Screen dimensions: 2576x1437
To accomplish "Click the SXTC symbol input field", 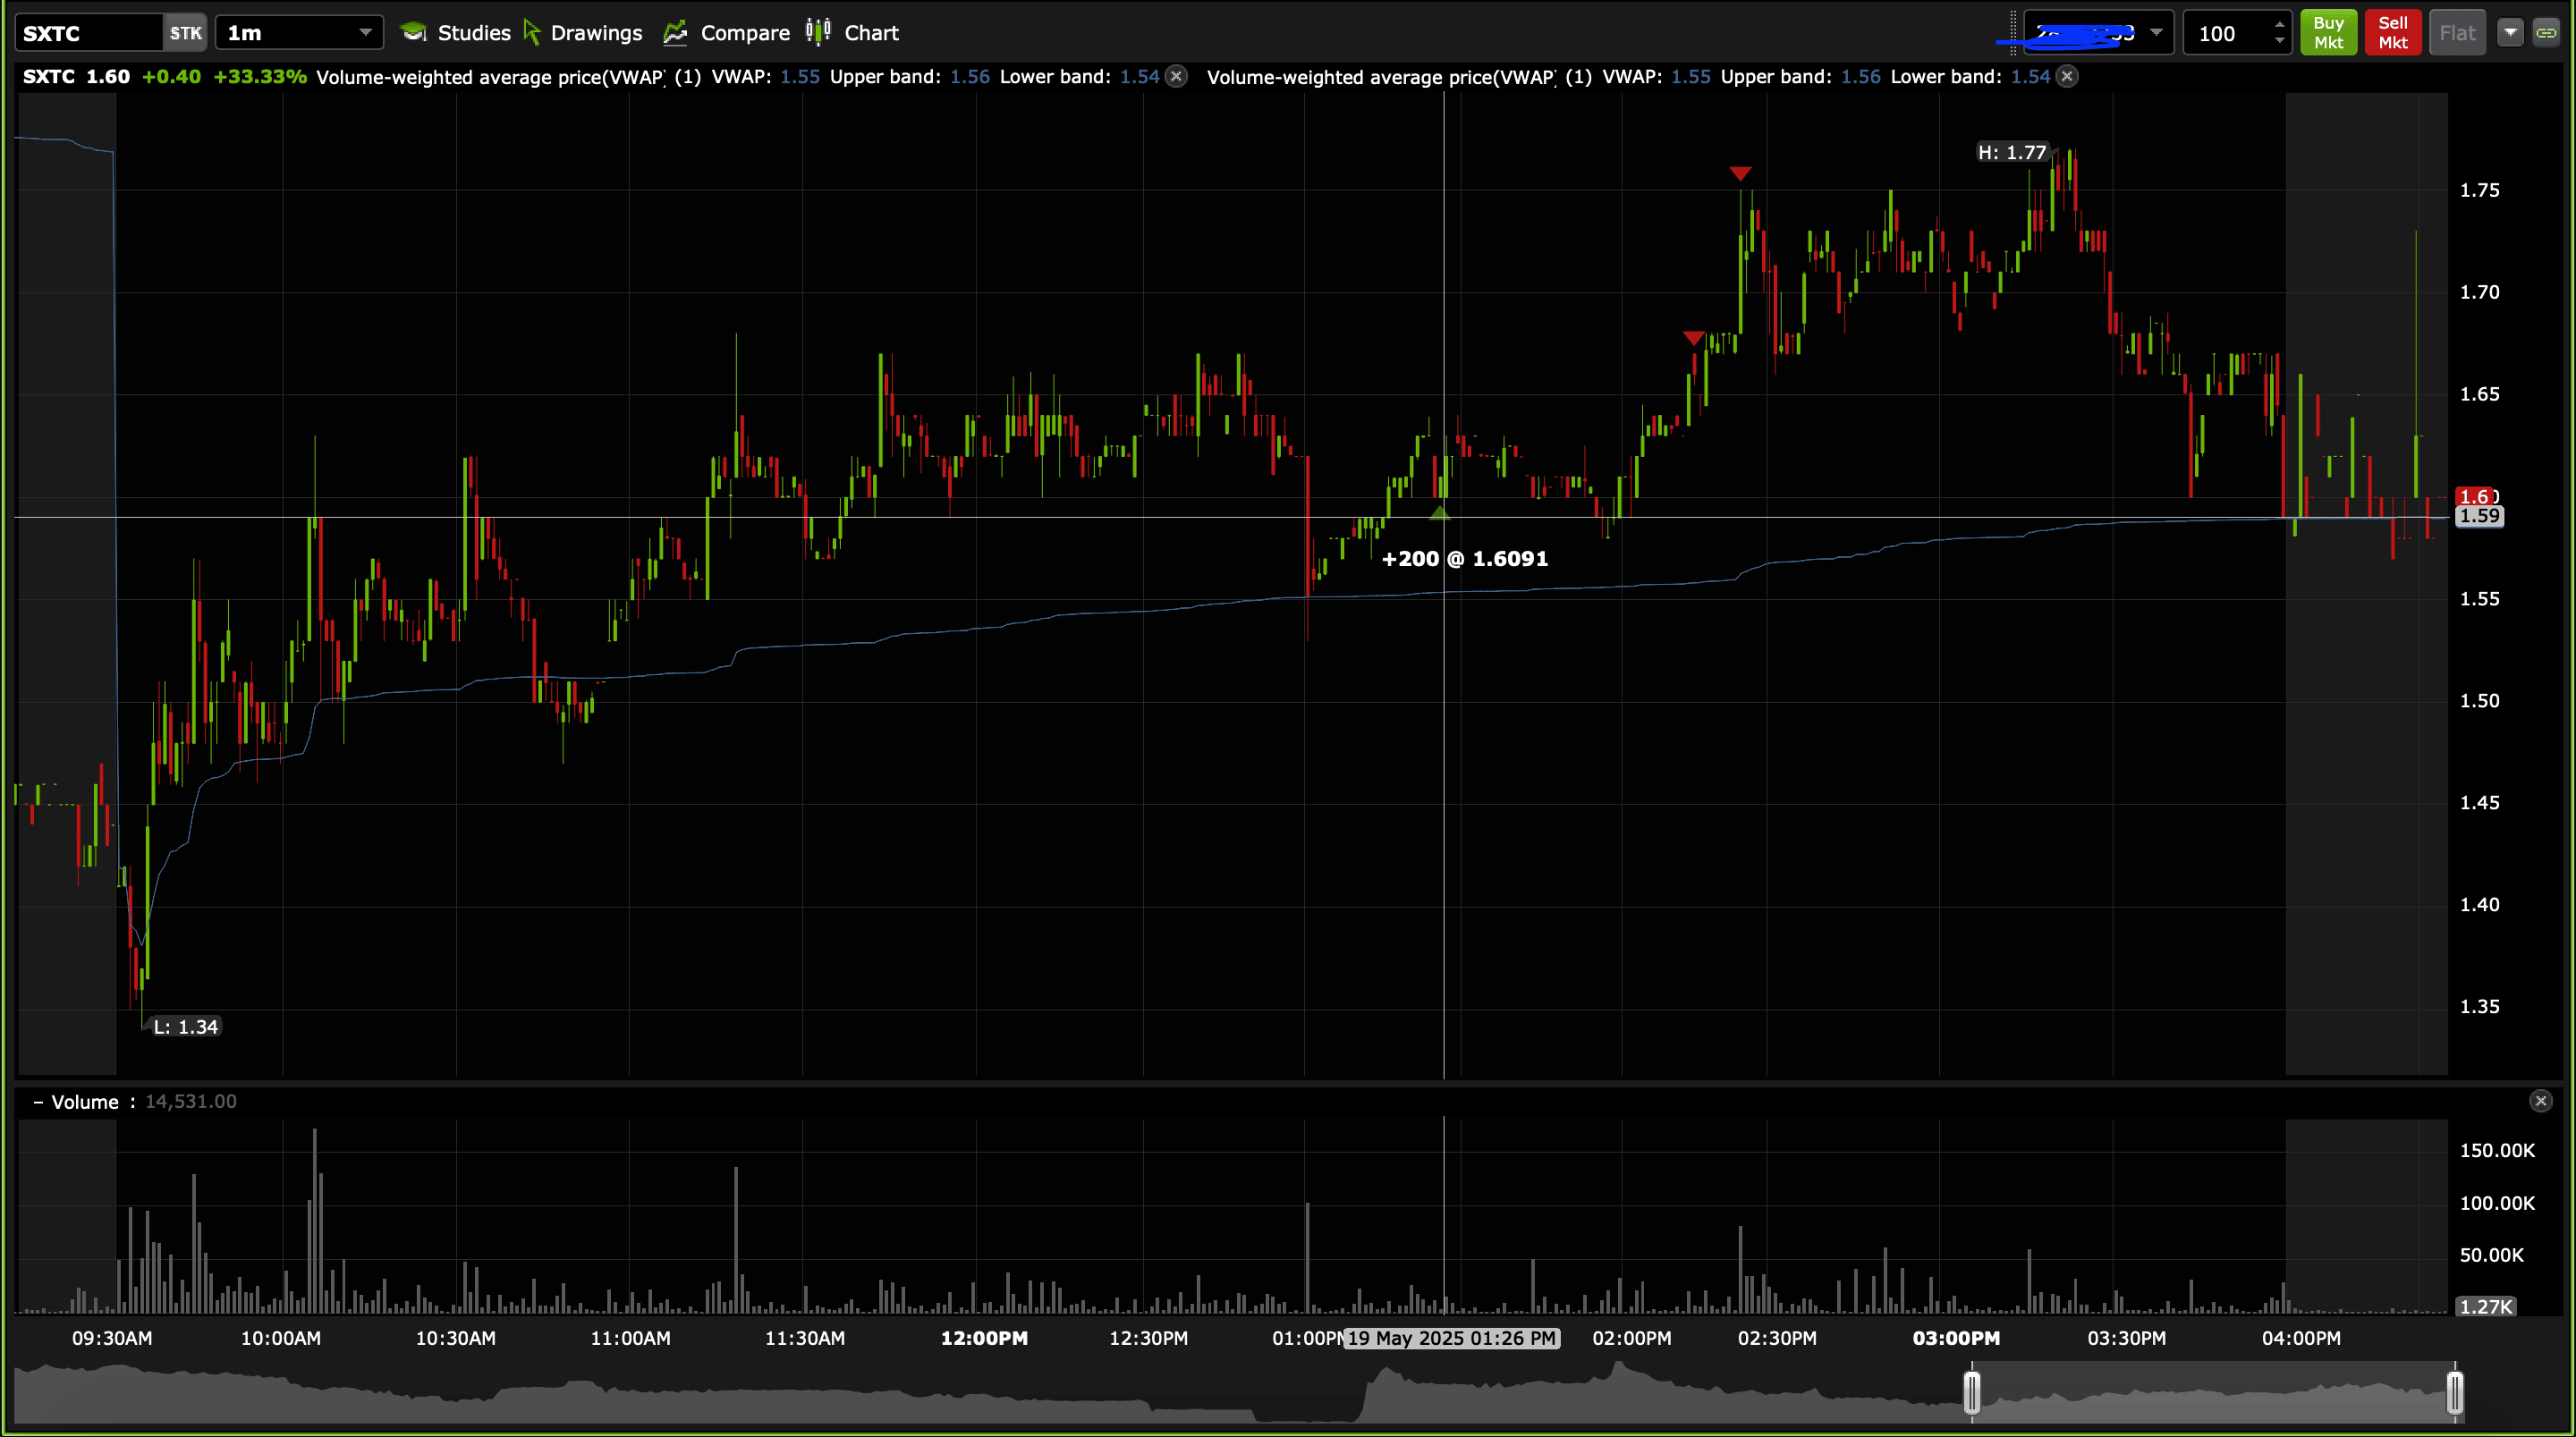I will click(x=88, y=33).
